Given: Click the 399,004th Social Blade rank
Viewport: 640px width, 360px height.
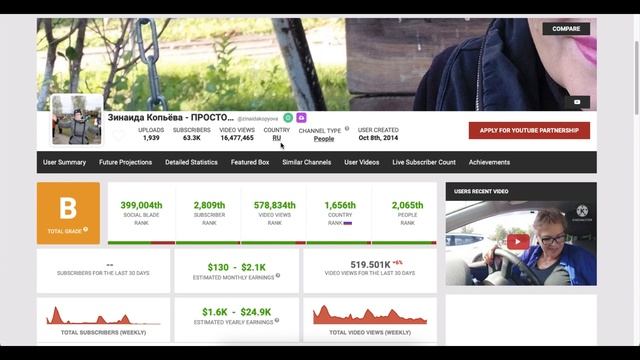Looking at the screenshot, I should click(141, 205).
